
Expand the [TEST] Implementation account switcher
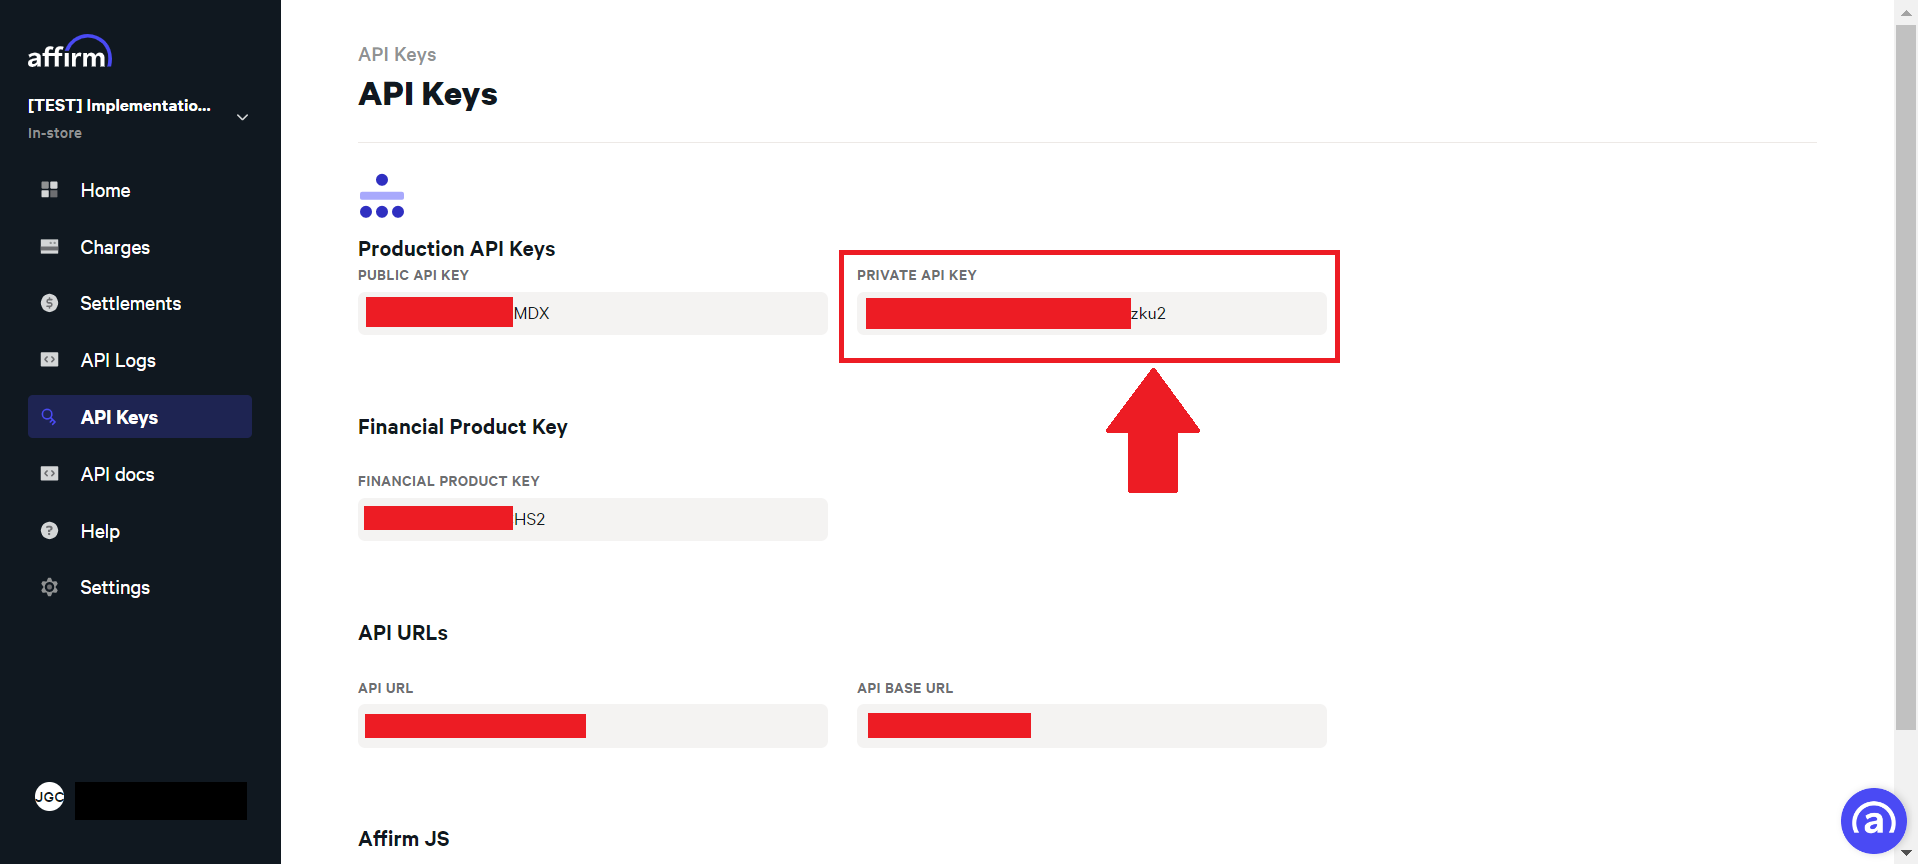[119, 105]
